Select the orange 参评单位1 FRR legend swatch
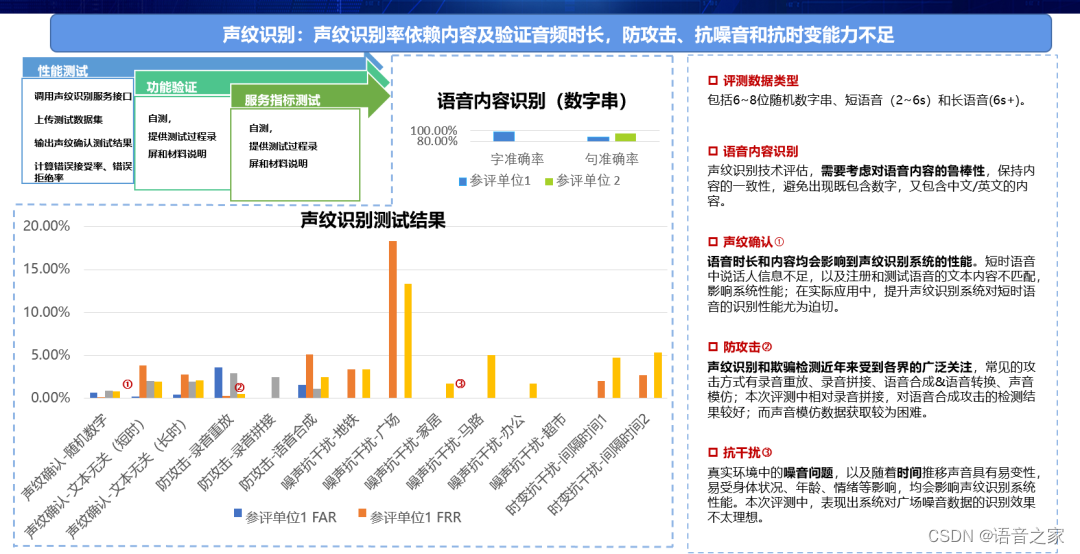This screenshot has width=1080, height=554. pos(362,513)
